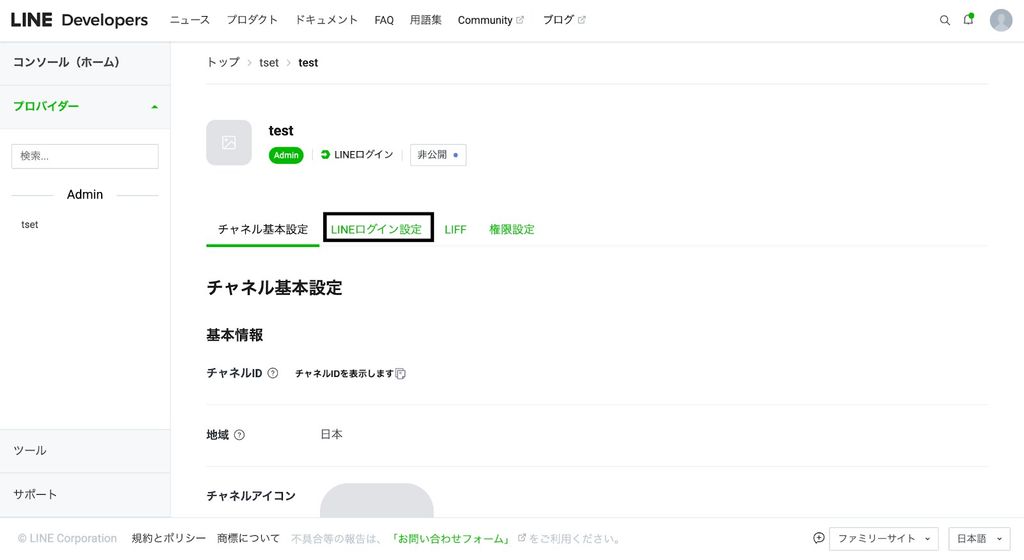Click the green Admin badge
This screenshot has width=1024, height=560.
tap(286, 155)
